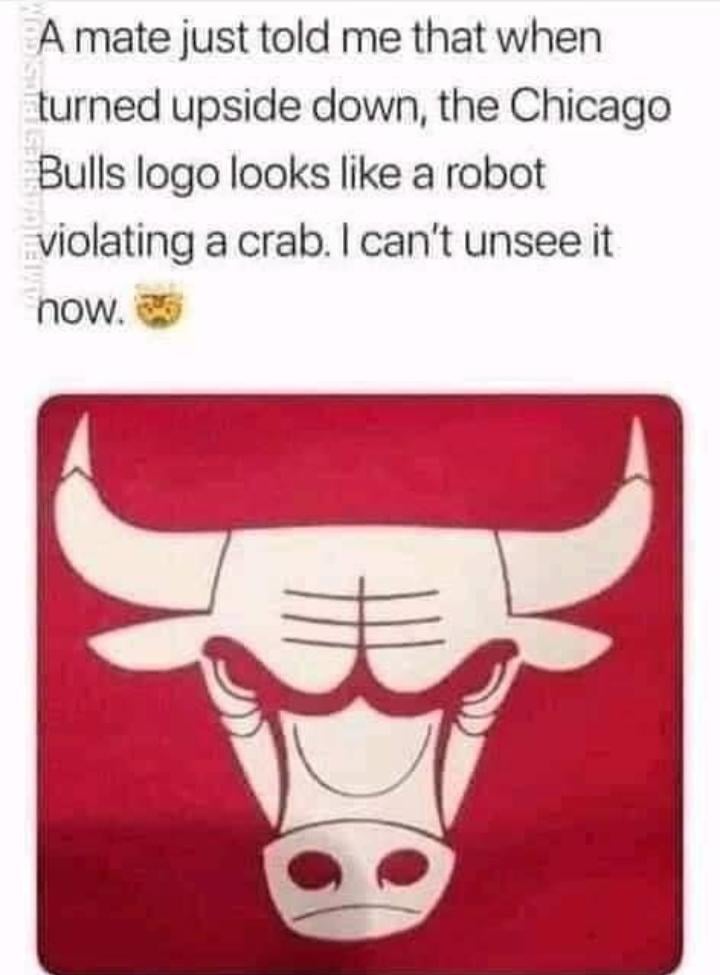Image resolution: width=720 pixels, height=975 pixels.
Task: Click the emoji after the word now
Action: (x=160, y=306)
